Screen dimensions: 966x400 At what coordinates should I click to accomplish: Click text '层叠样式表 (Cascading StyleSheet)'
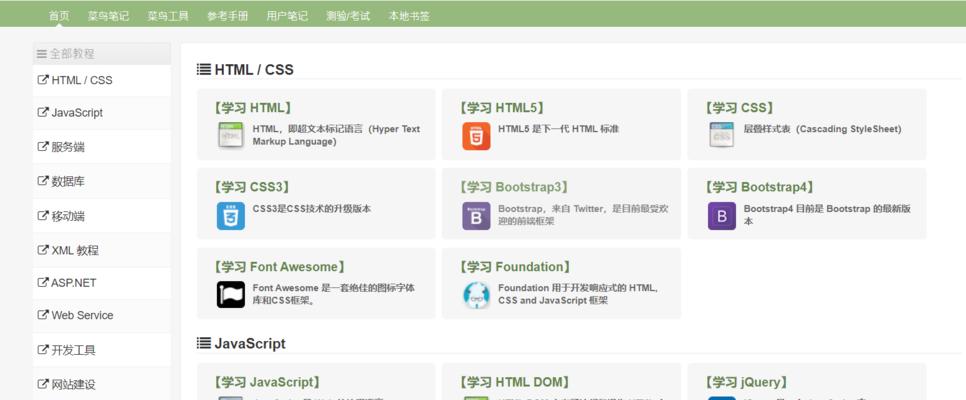tap(822, 129)
